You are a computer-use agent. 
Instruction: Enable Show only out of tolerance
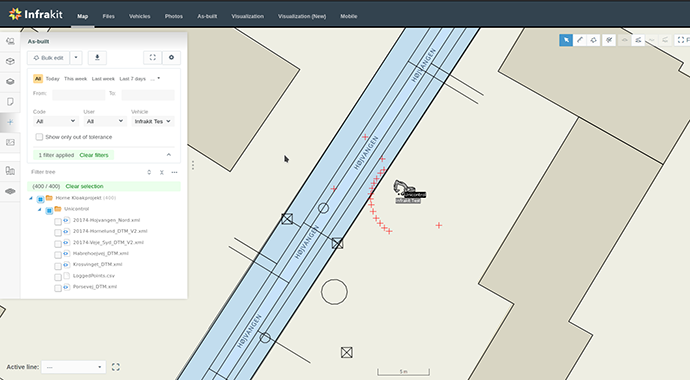click(x=39, y=137)
